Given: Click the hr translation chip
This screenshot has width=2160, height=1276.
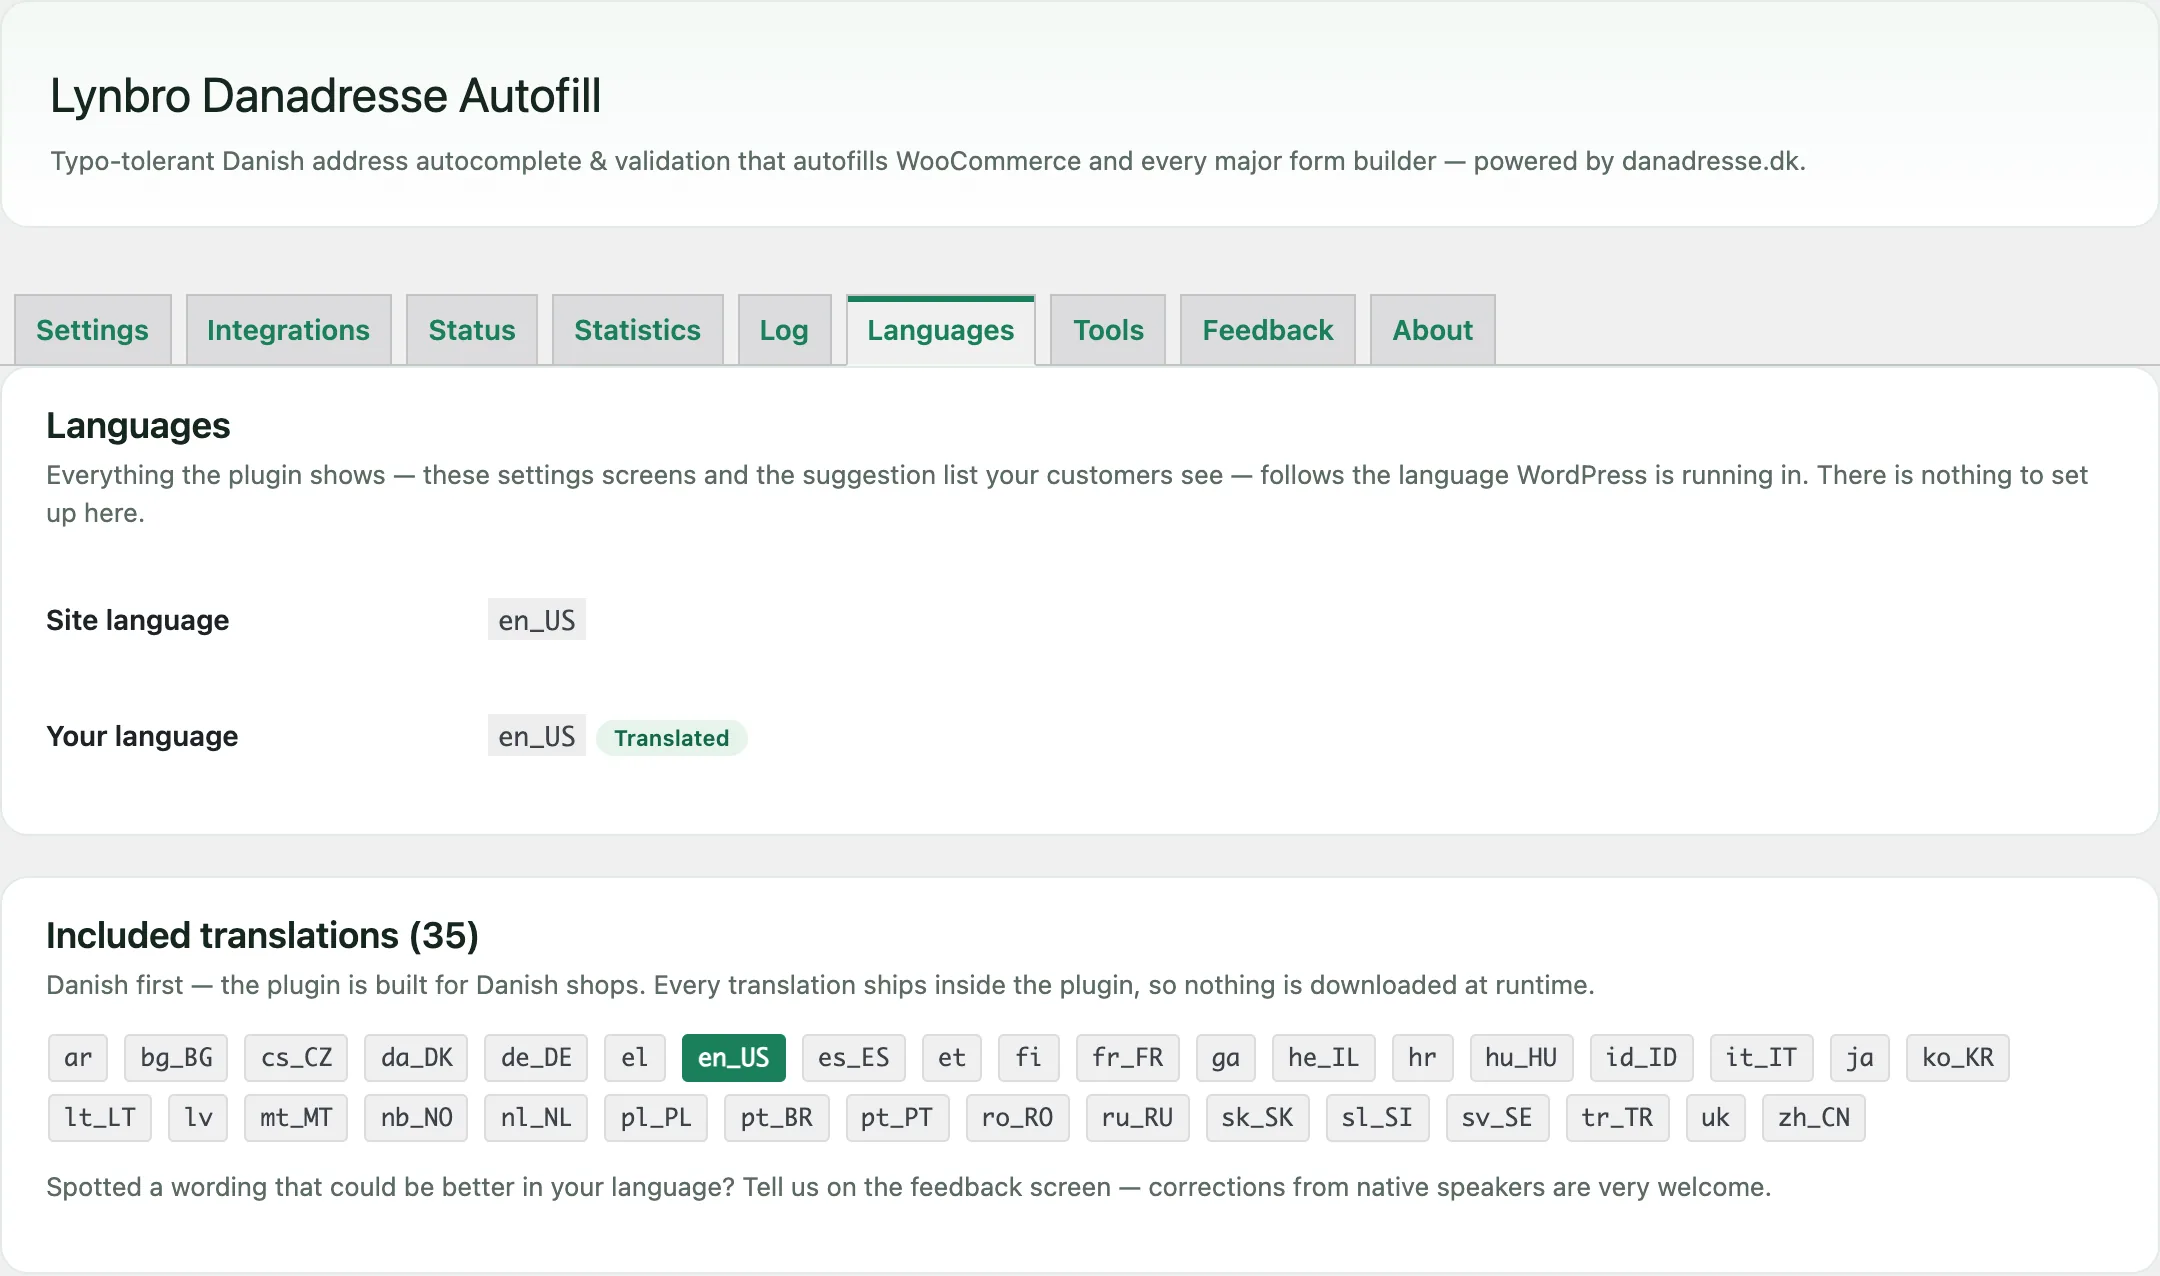Looking at the screenshot, I should click(1423, 1058).
